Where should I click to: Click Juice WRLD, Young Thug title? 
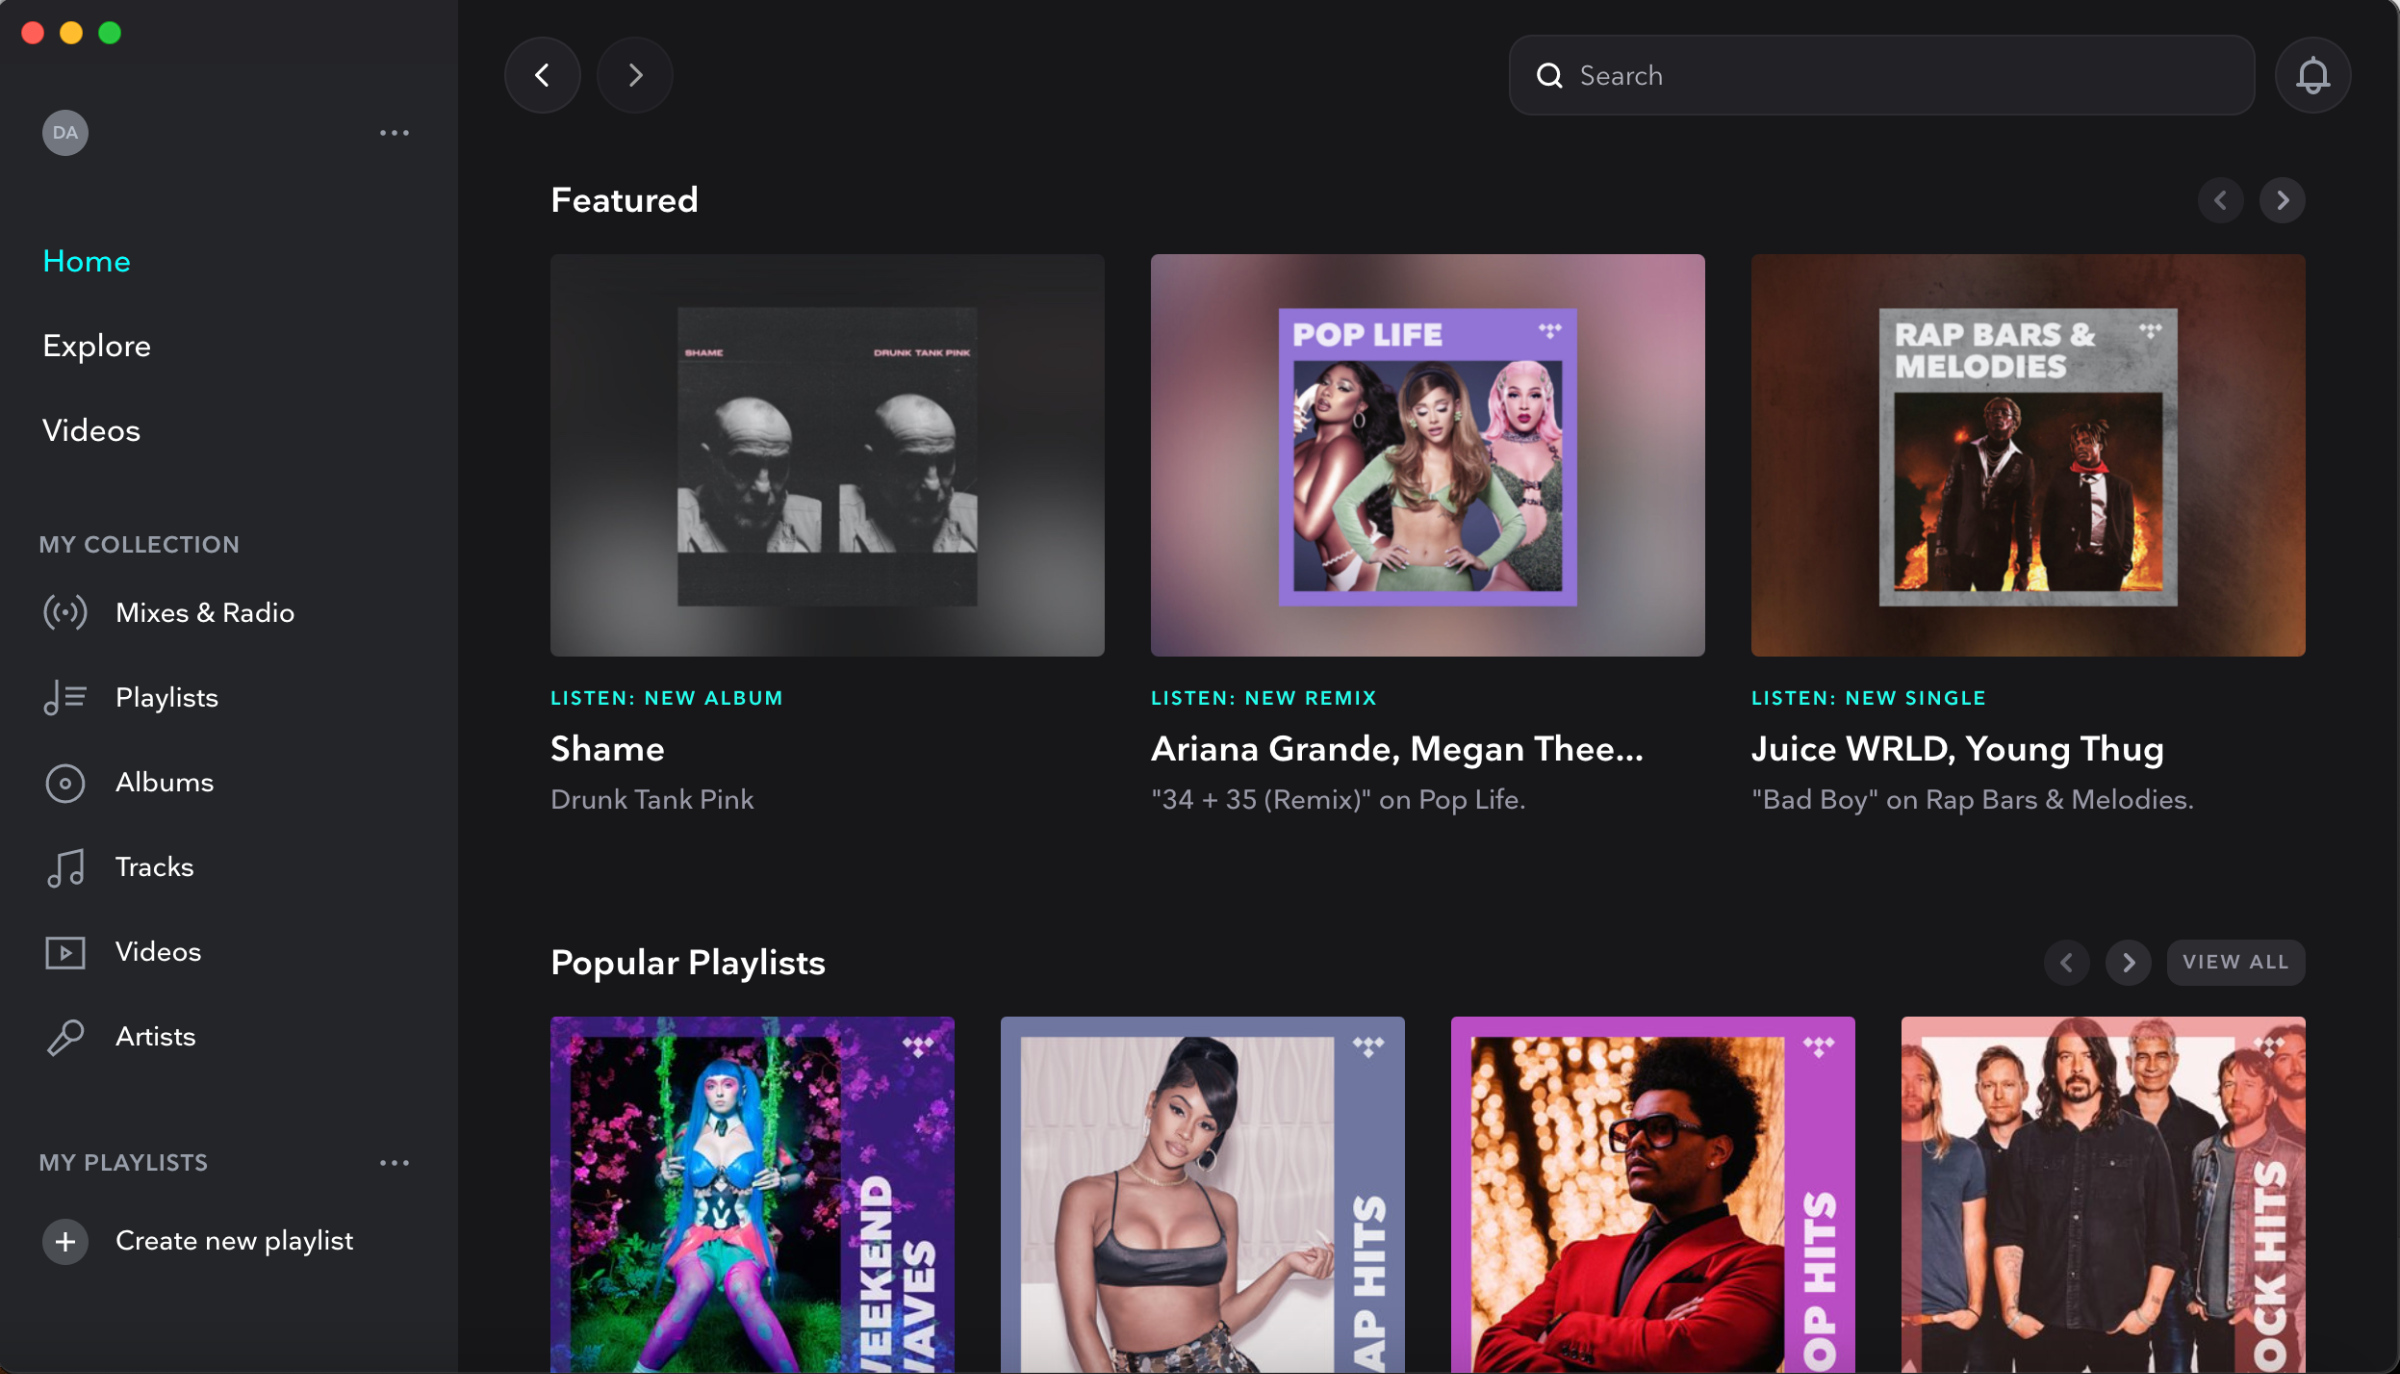[1957, 749]
